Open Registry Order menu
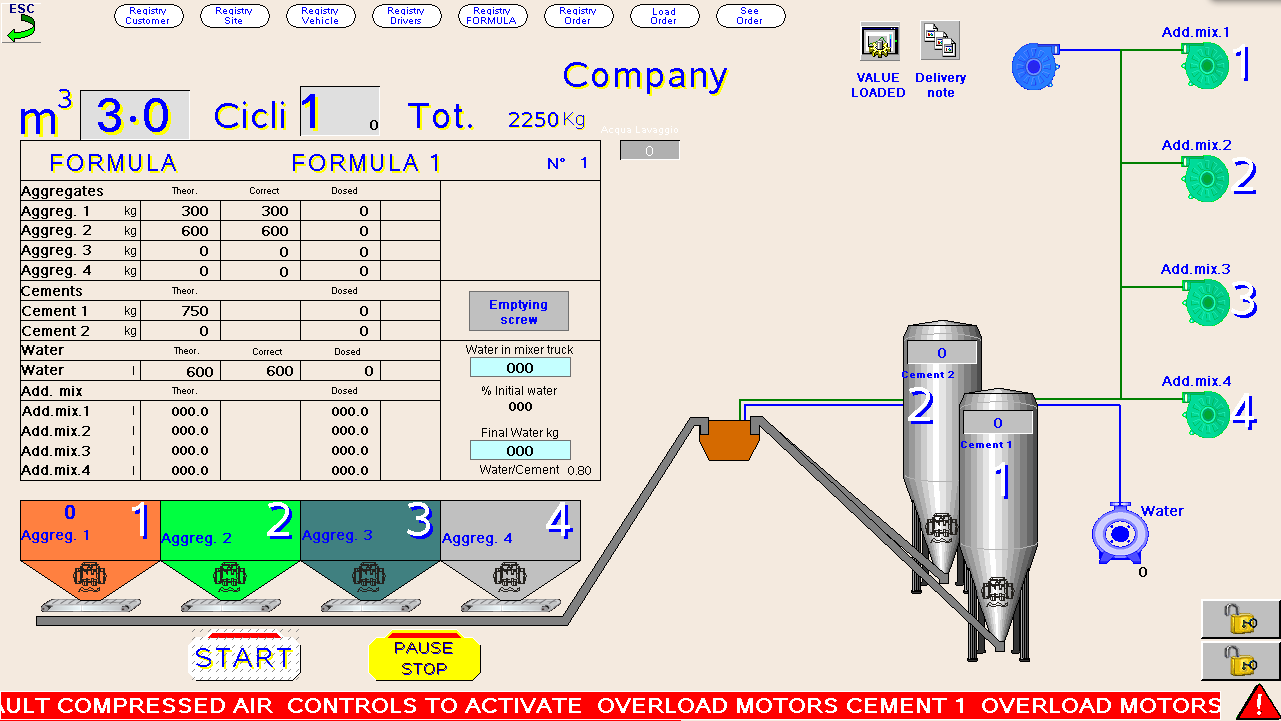Viewport: 1281px width, 721px height. 578,16
